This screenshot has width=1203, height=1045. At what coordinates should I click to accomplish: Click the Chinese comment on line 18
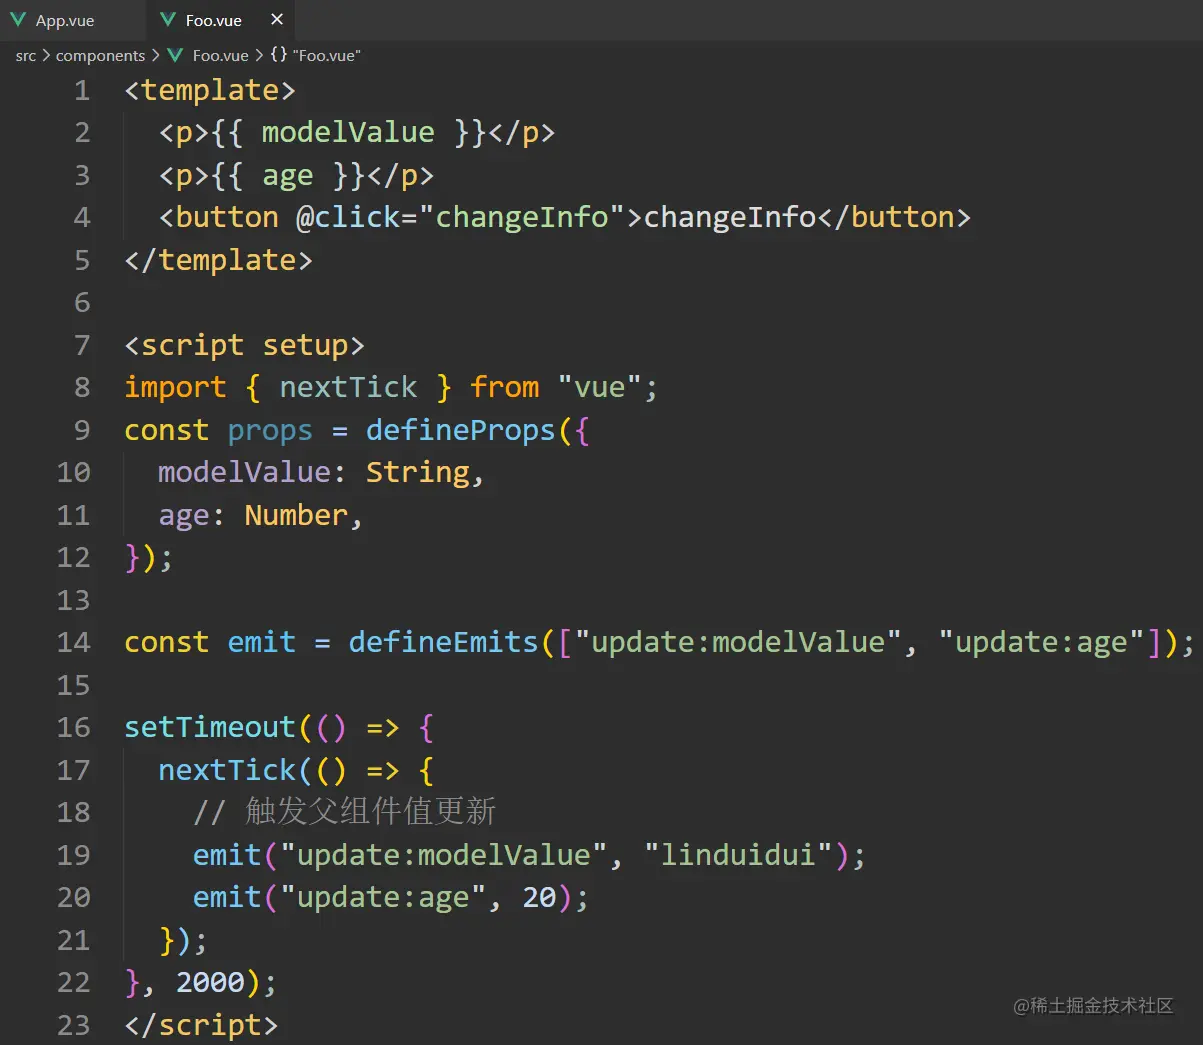pos(345,812)
